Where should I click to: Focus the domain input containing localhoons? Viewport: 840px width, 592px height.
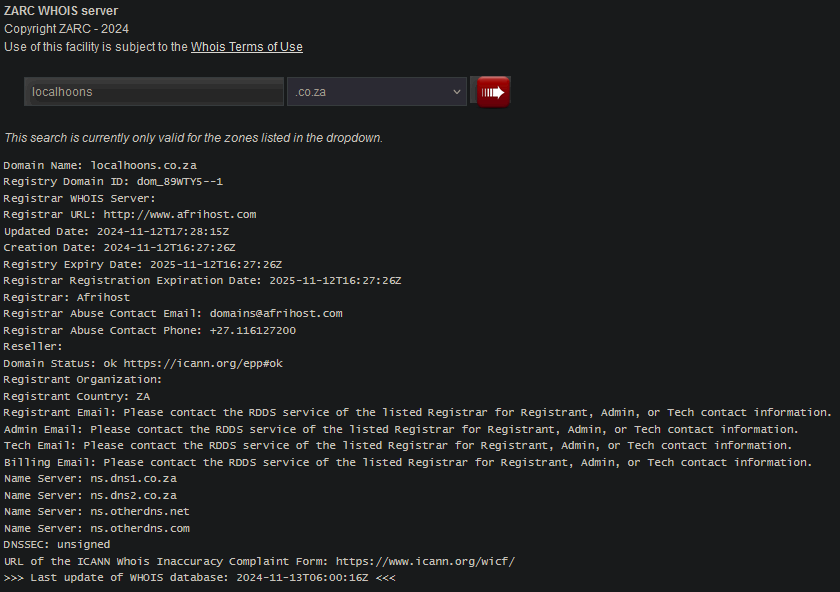coord(154,92)
